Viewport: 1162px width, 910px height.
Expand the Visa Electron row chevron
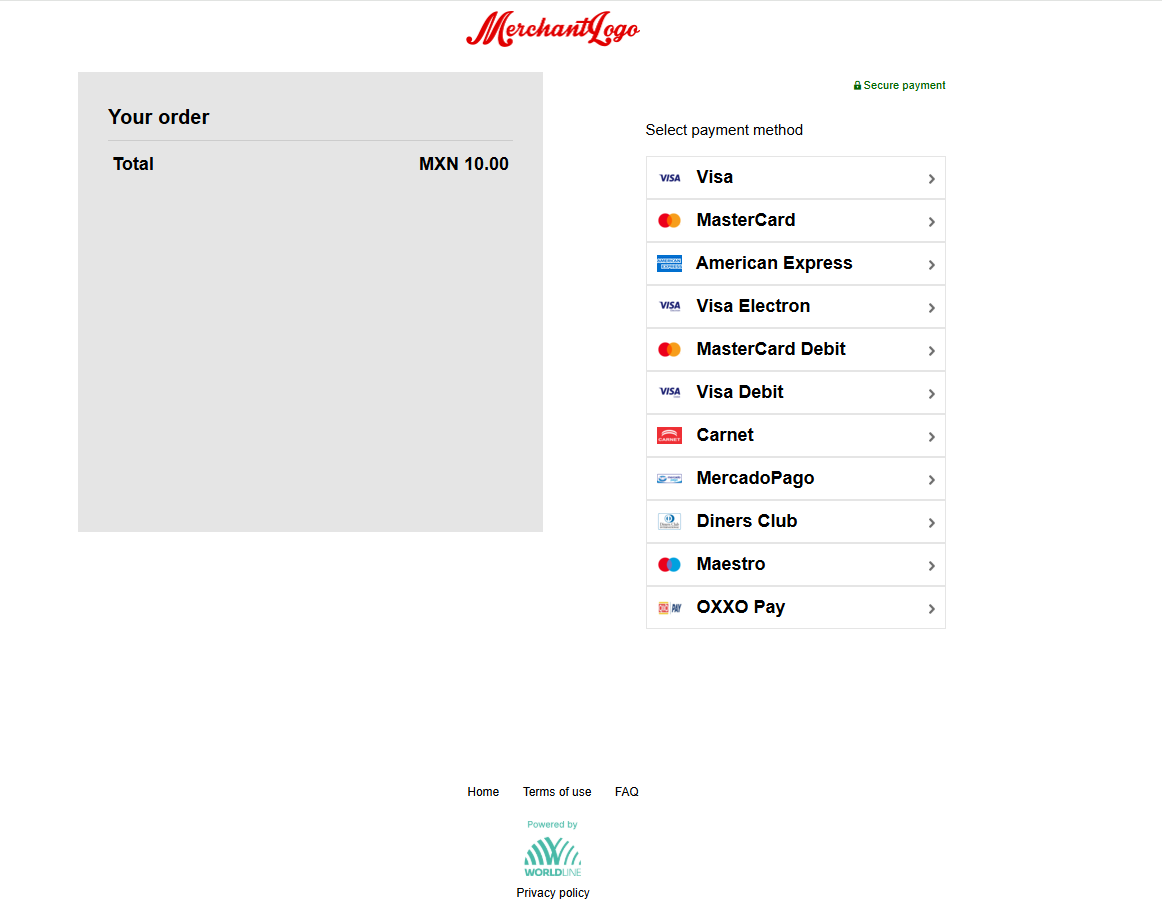click(932, 308)
